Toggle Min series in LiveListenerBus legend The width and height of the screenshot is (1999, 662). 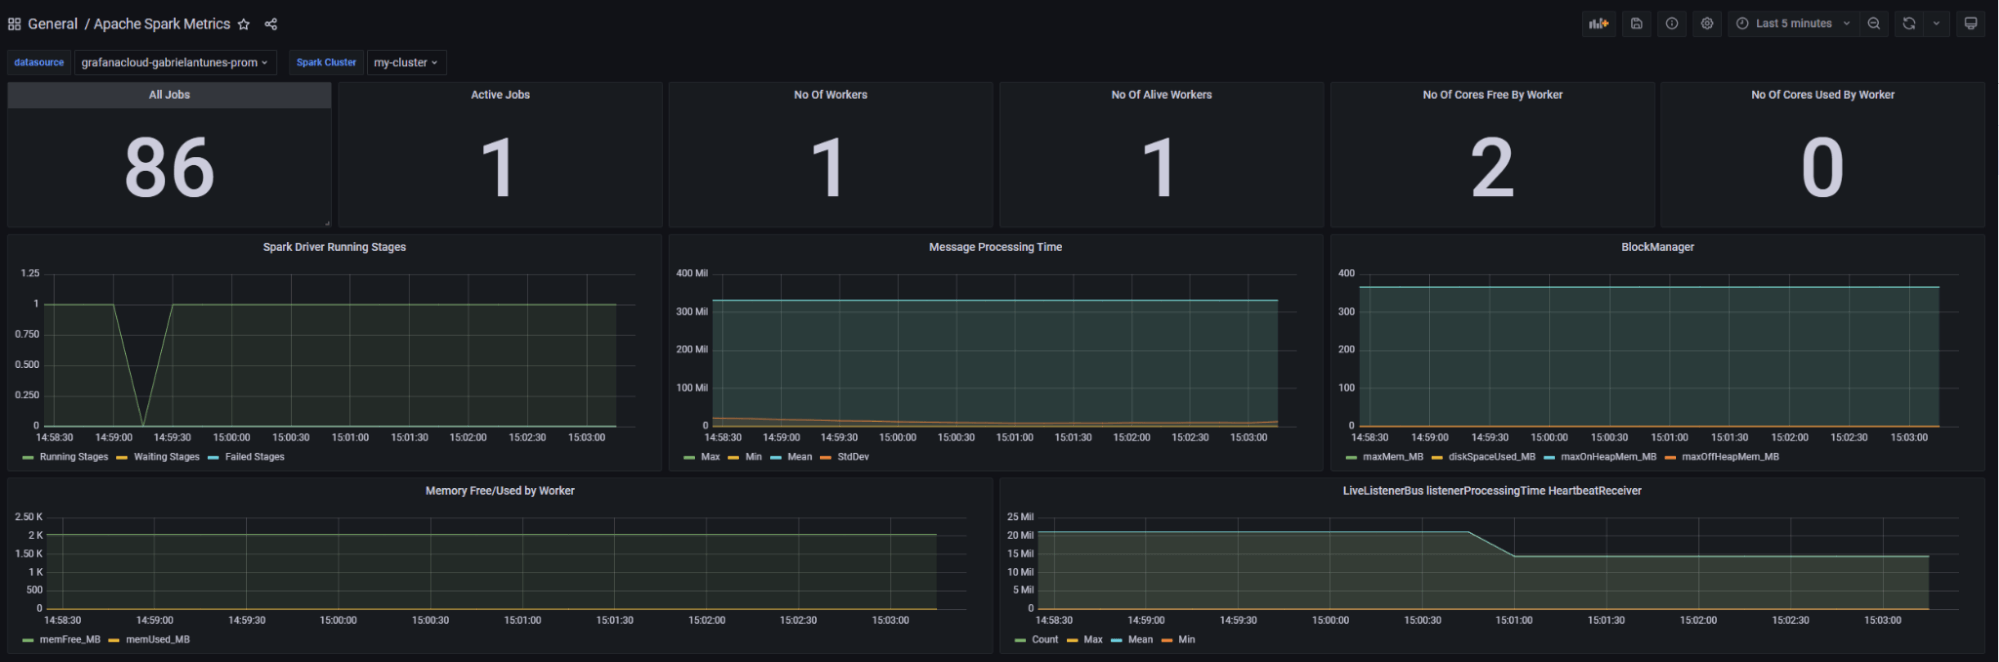1186,640
